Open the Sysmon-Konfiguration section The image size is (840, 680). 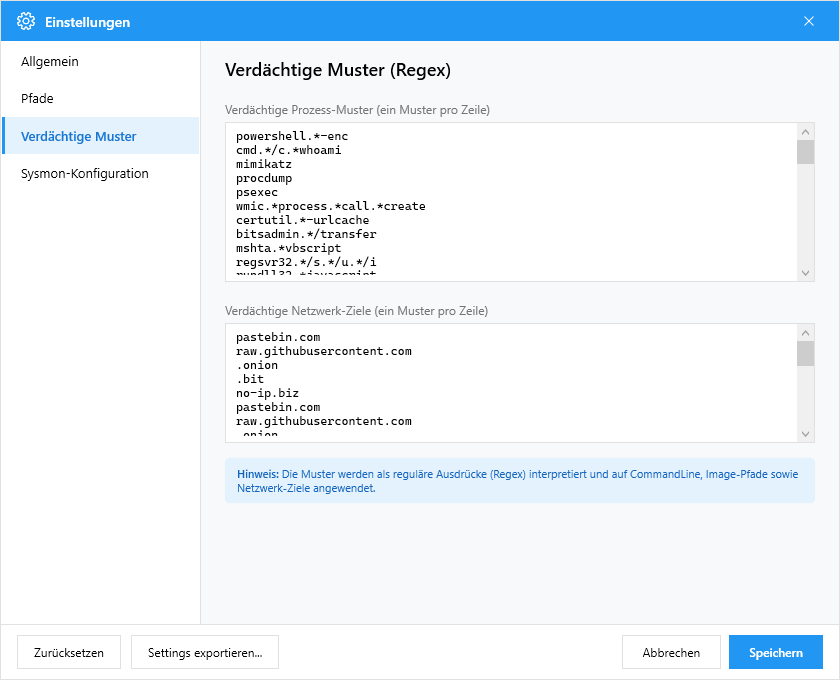coord(84,174)
